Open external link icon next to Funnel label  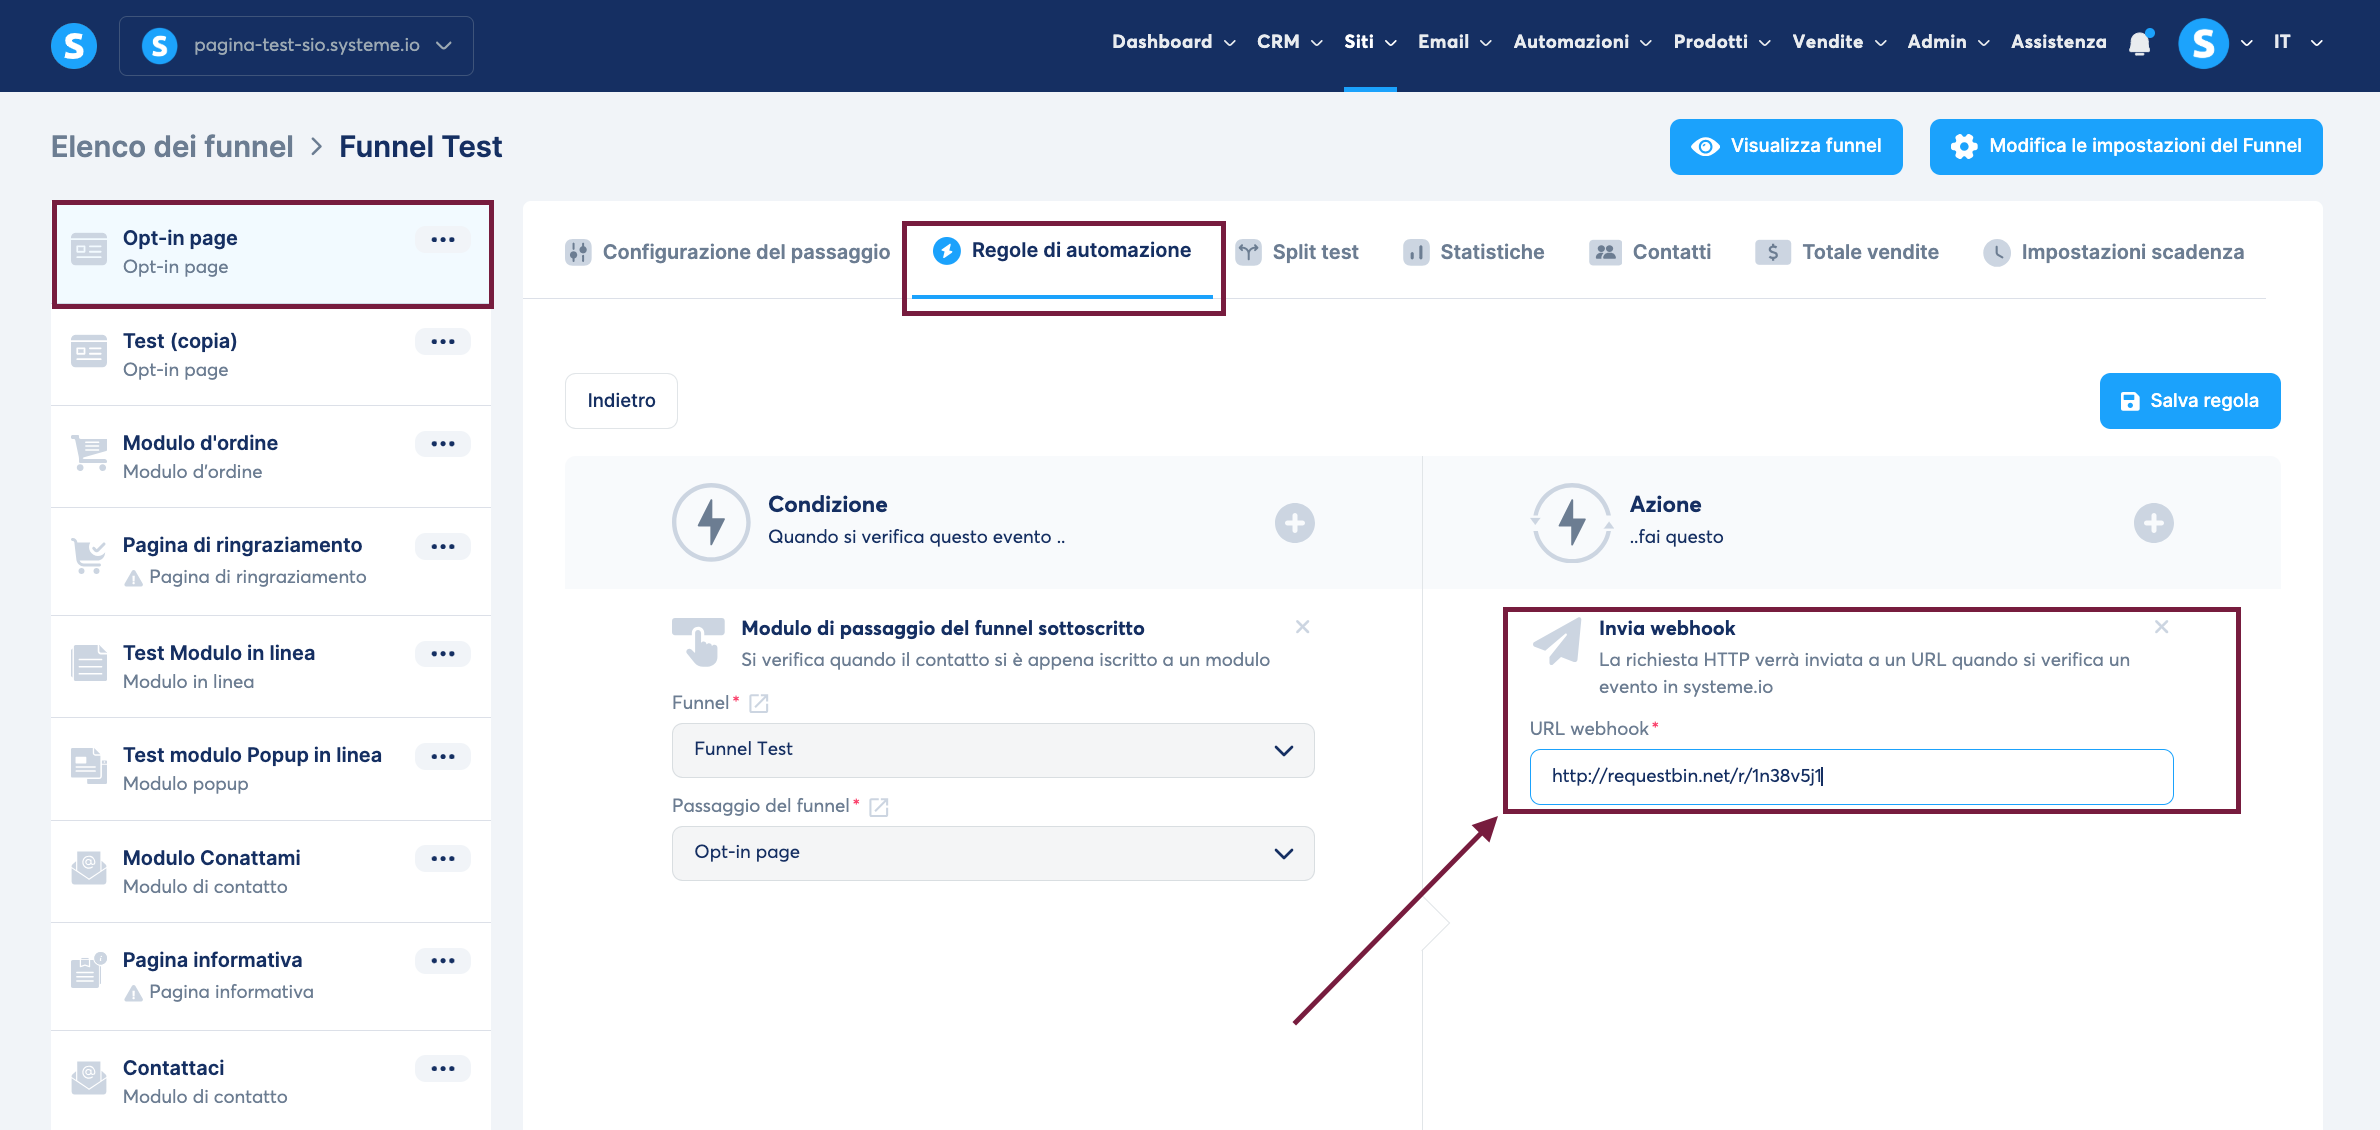pos(759,703)
